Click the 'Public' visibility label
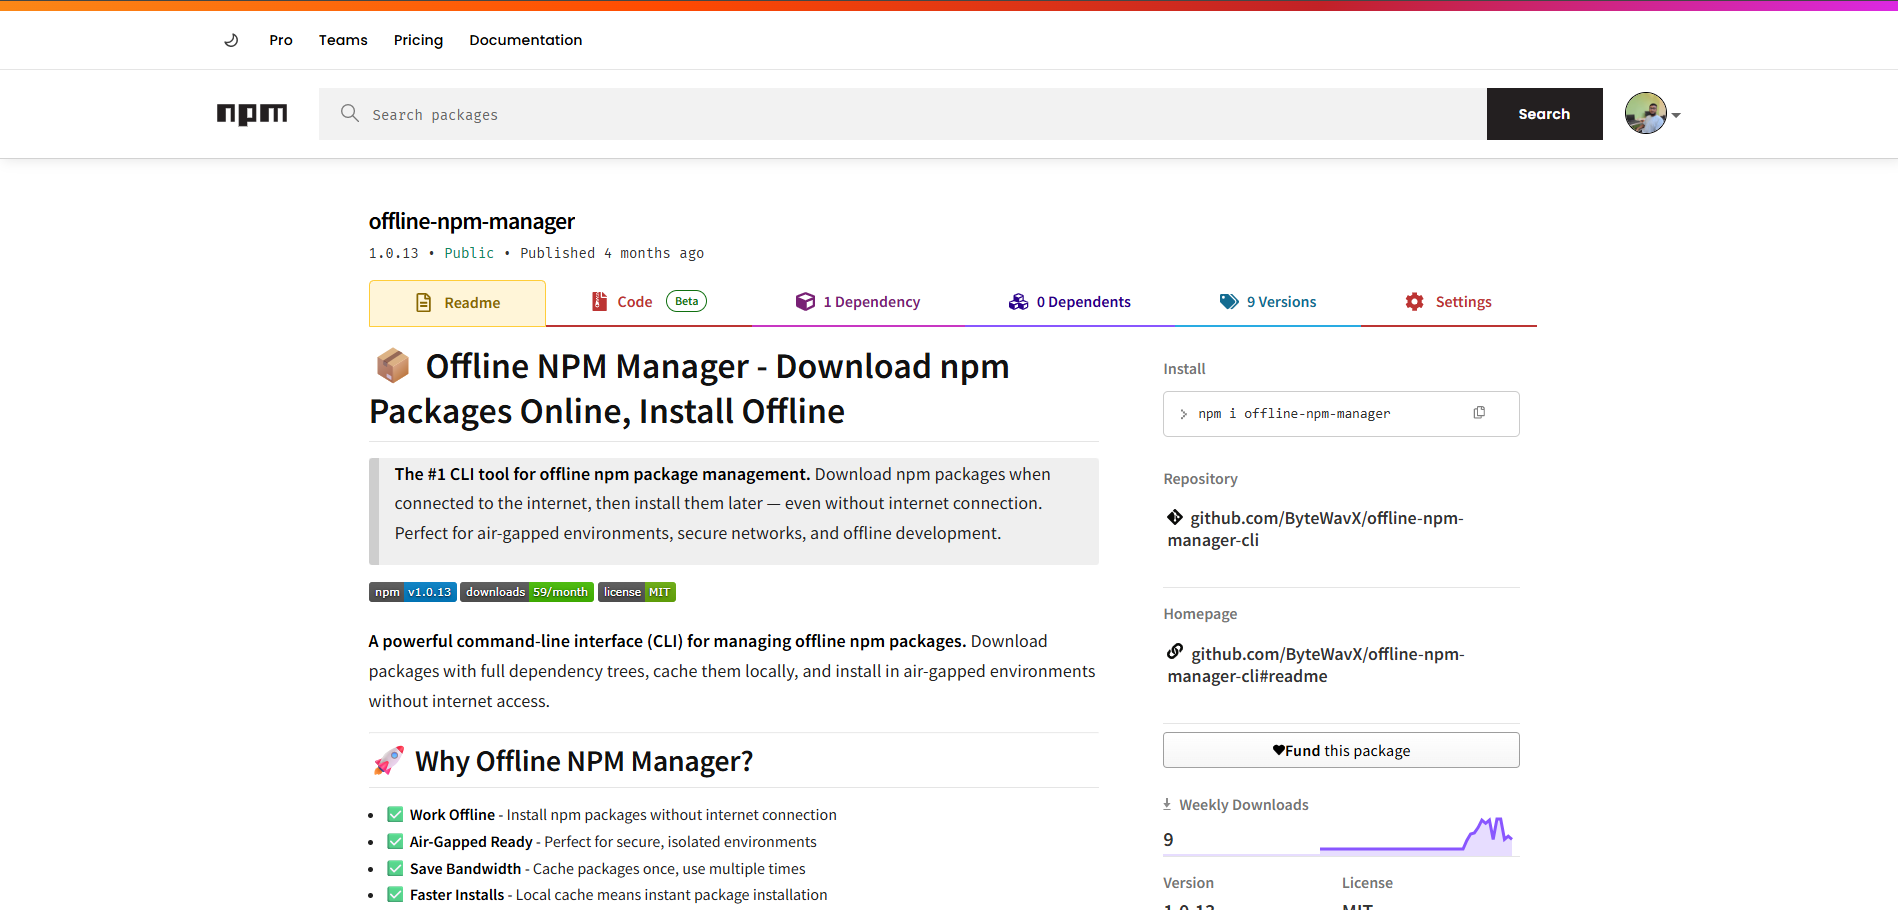Viewport: 1898px width, 910px height. point(469,253)
